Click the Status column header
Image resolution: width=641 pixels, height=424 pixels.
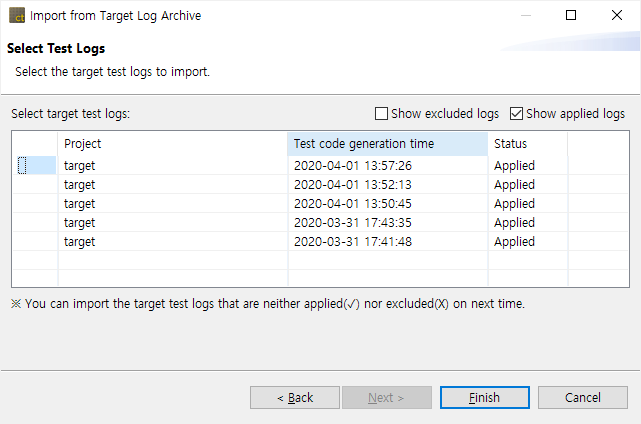527,144
